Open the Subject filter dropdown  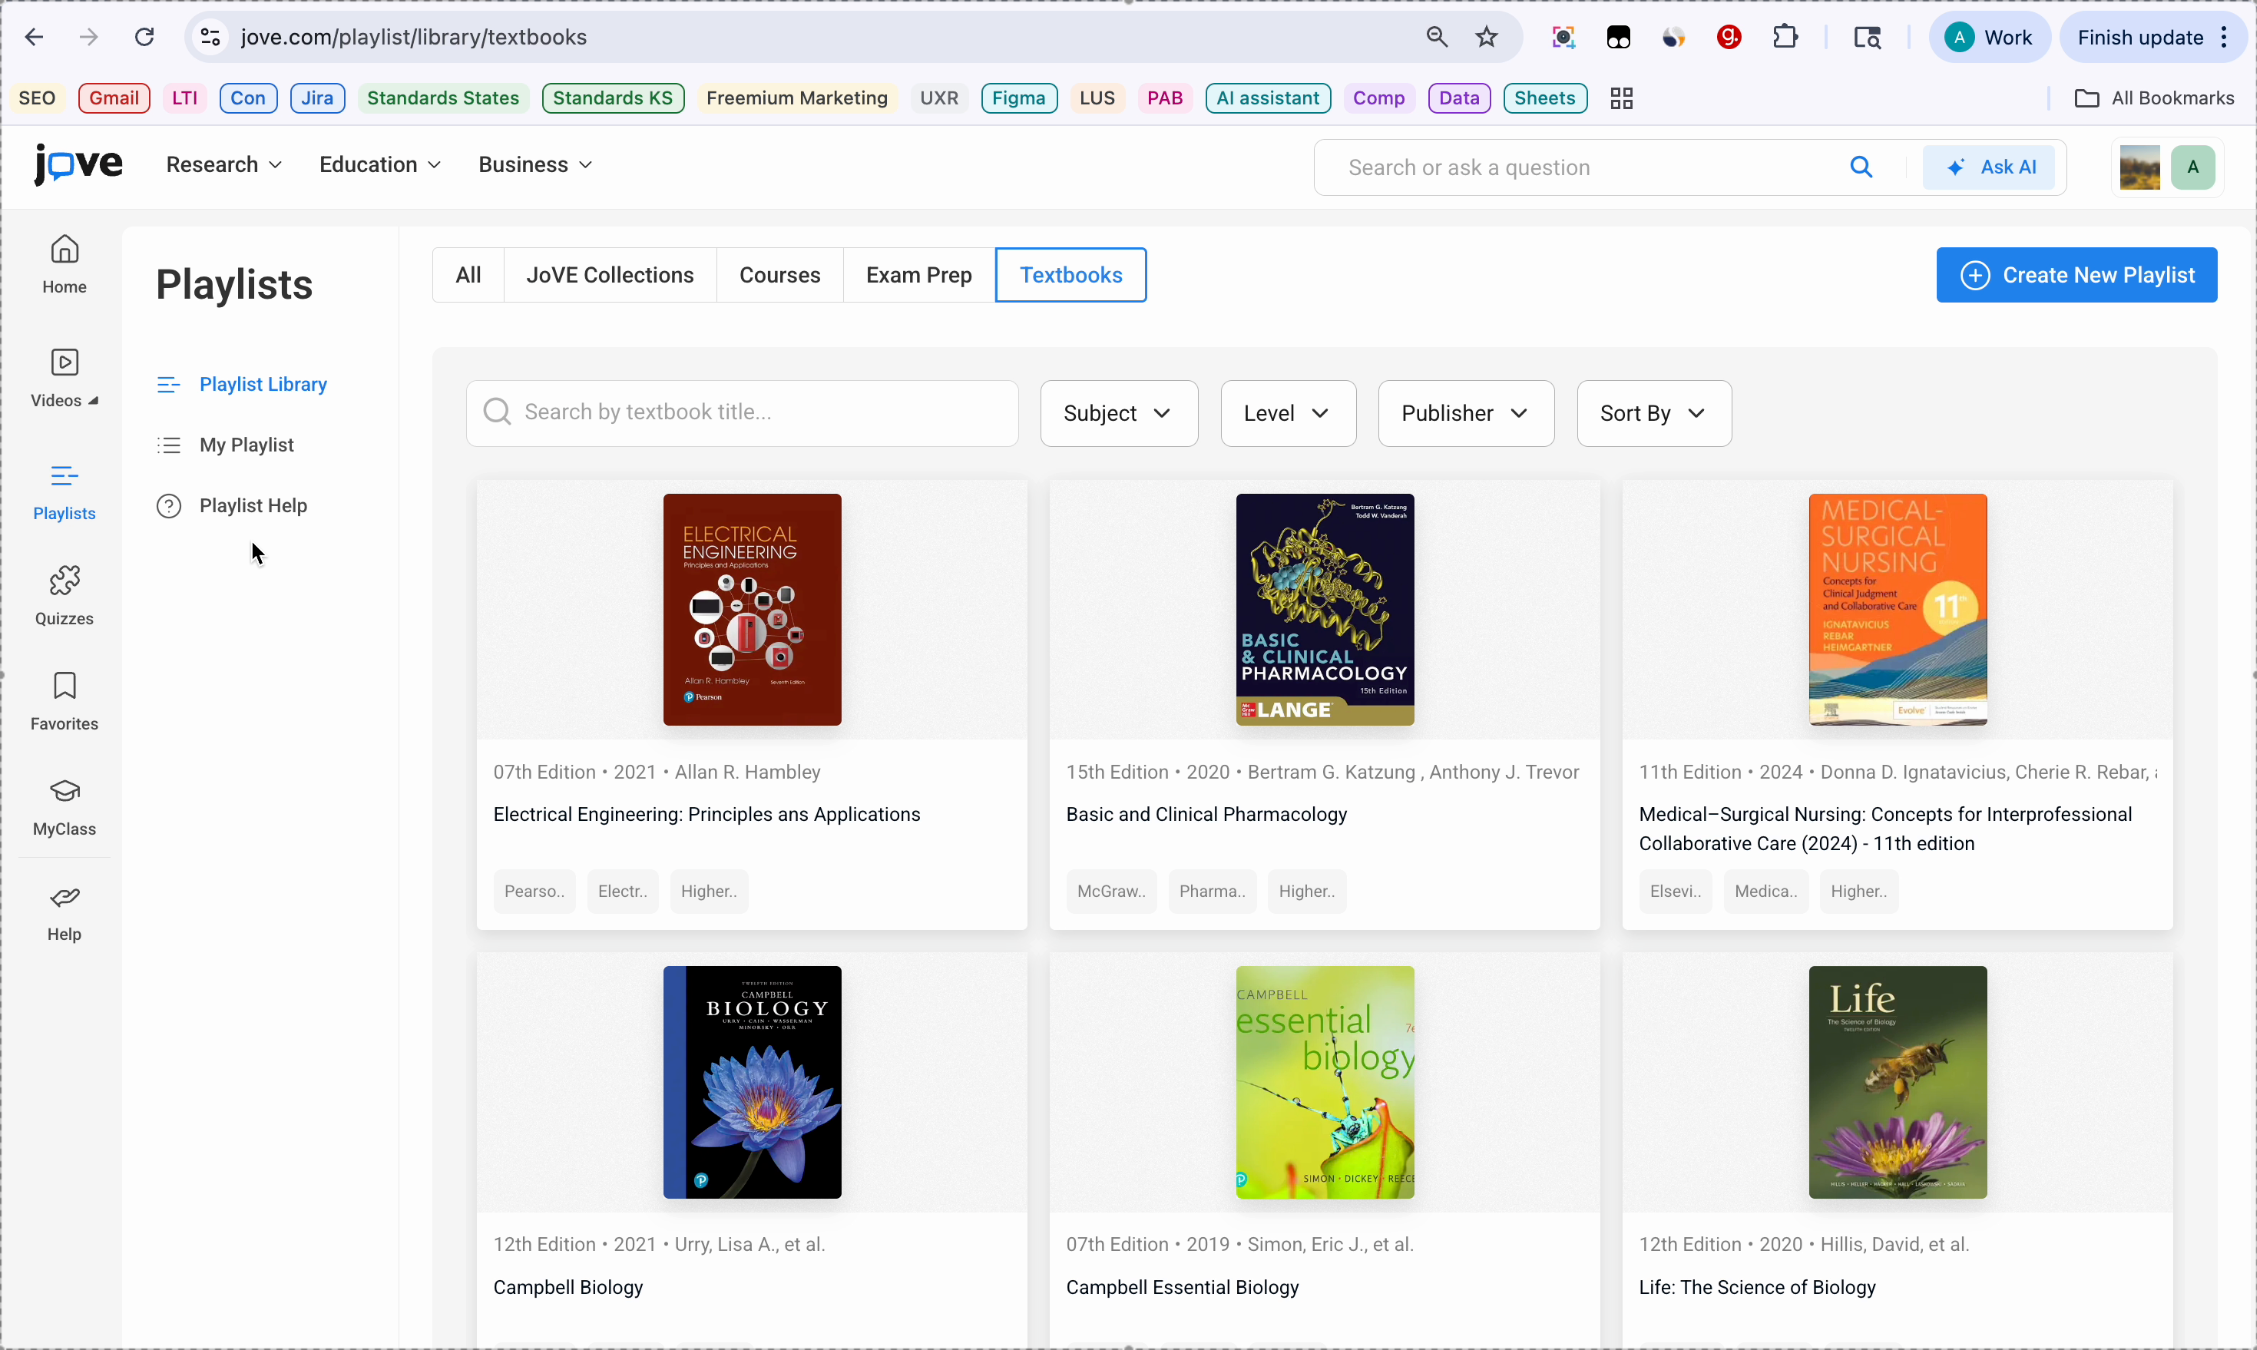coord(1119,413)
